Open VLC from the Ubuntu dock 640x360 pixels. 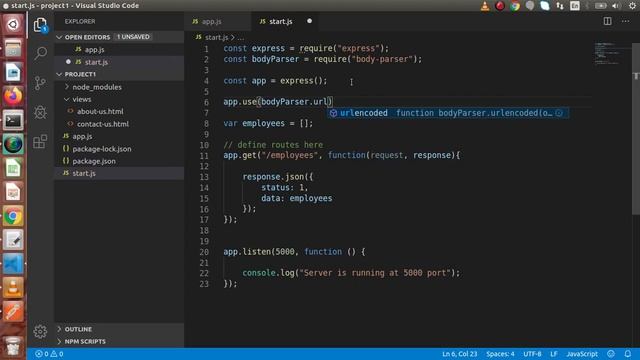(x=13, y=288)
